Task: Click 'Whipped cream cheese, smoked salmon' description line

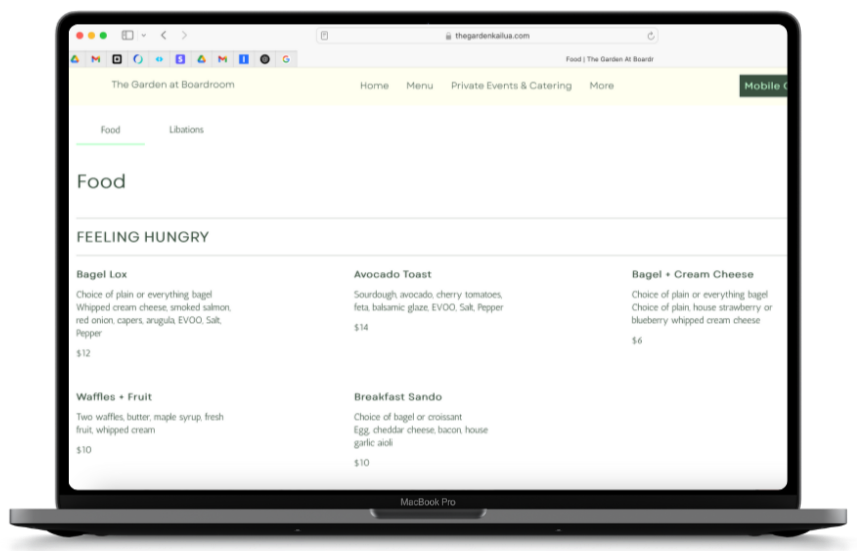Action: (x=154, y=308)
